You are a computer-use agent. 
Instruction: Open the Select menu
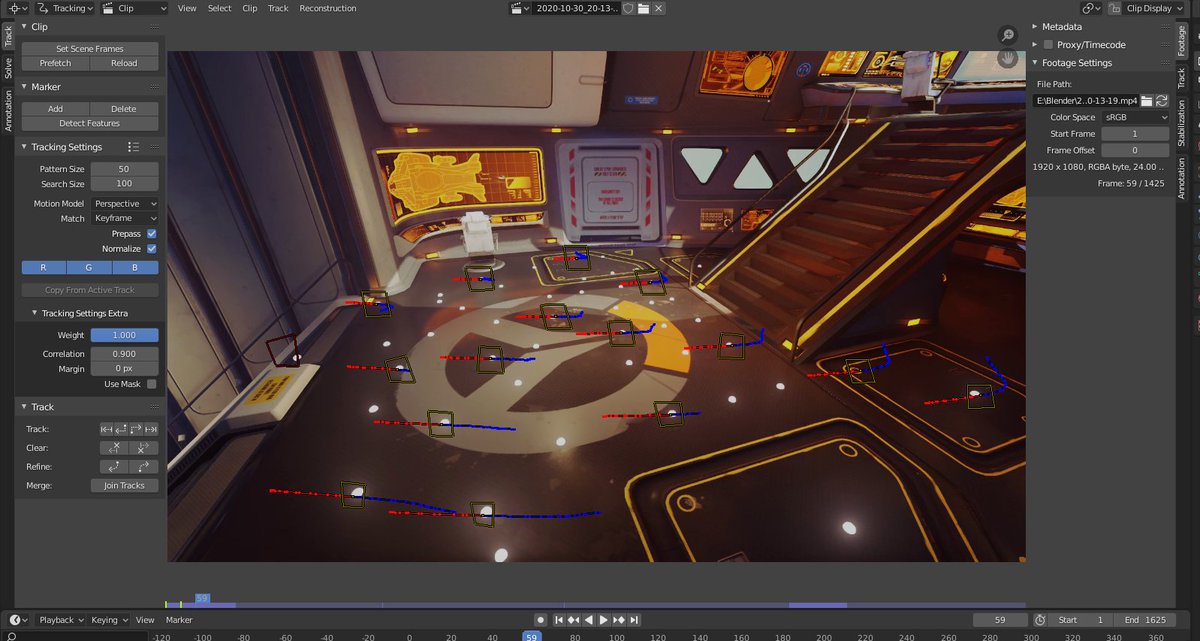click(x=219, y=8)
